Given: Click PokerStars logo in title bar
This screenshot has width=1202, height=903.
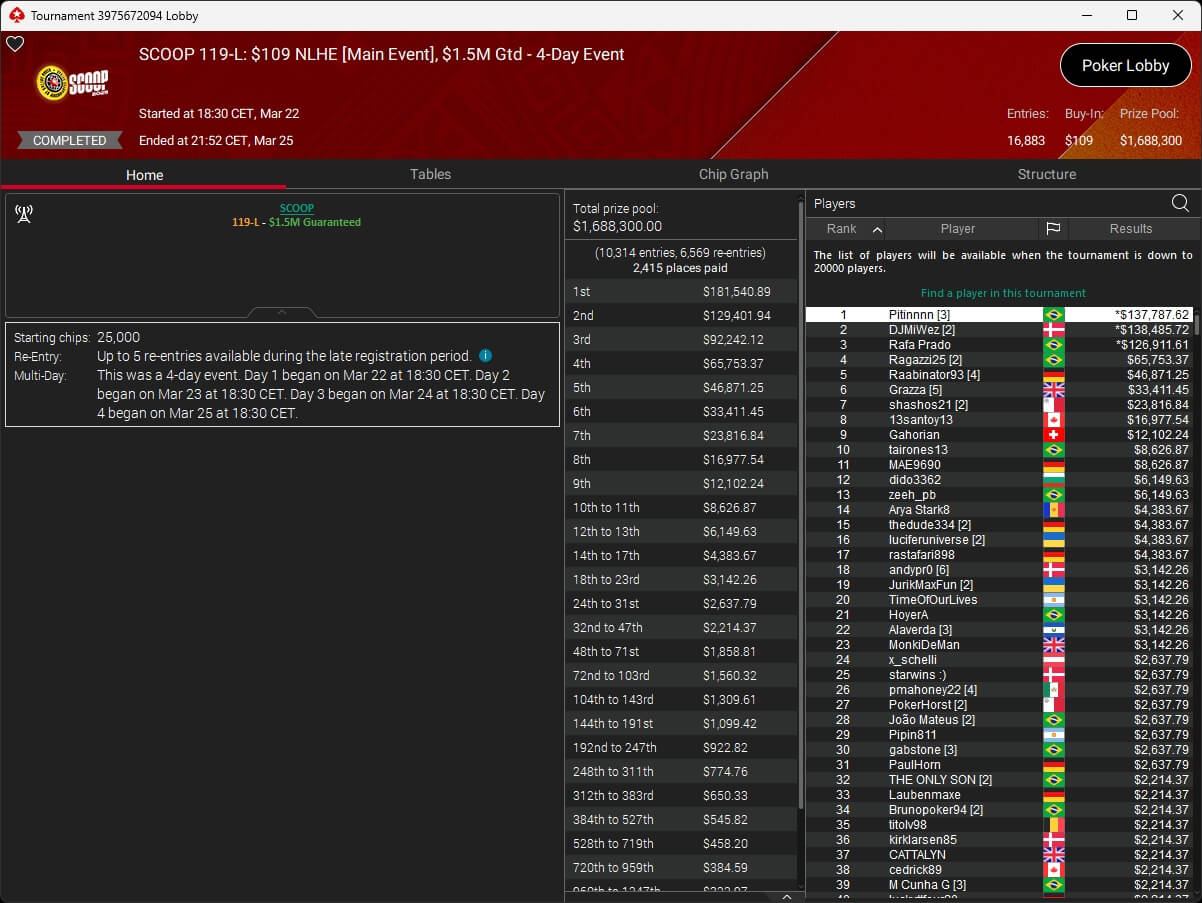Looking at the screenshot, I should coord(16,15).
